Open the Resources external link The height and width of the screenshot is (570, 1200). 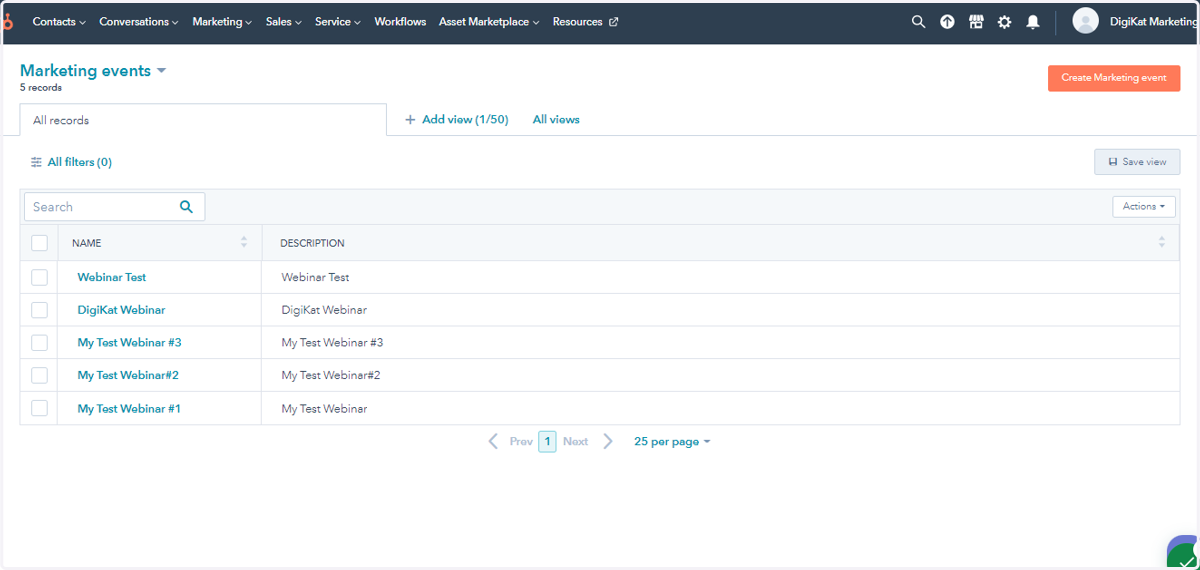[585, 21]
